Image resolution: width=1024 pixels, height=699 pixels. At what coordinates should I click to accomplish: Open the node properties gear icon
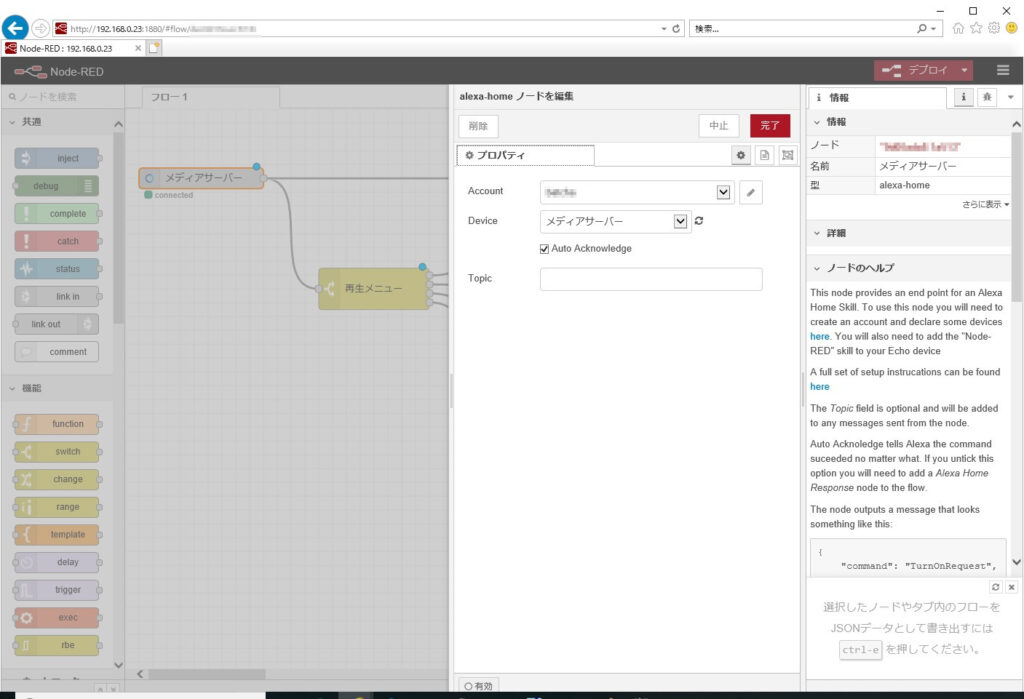point(741,155)
